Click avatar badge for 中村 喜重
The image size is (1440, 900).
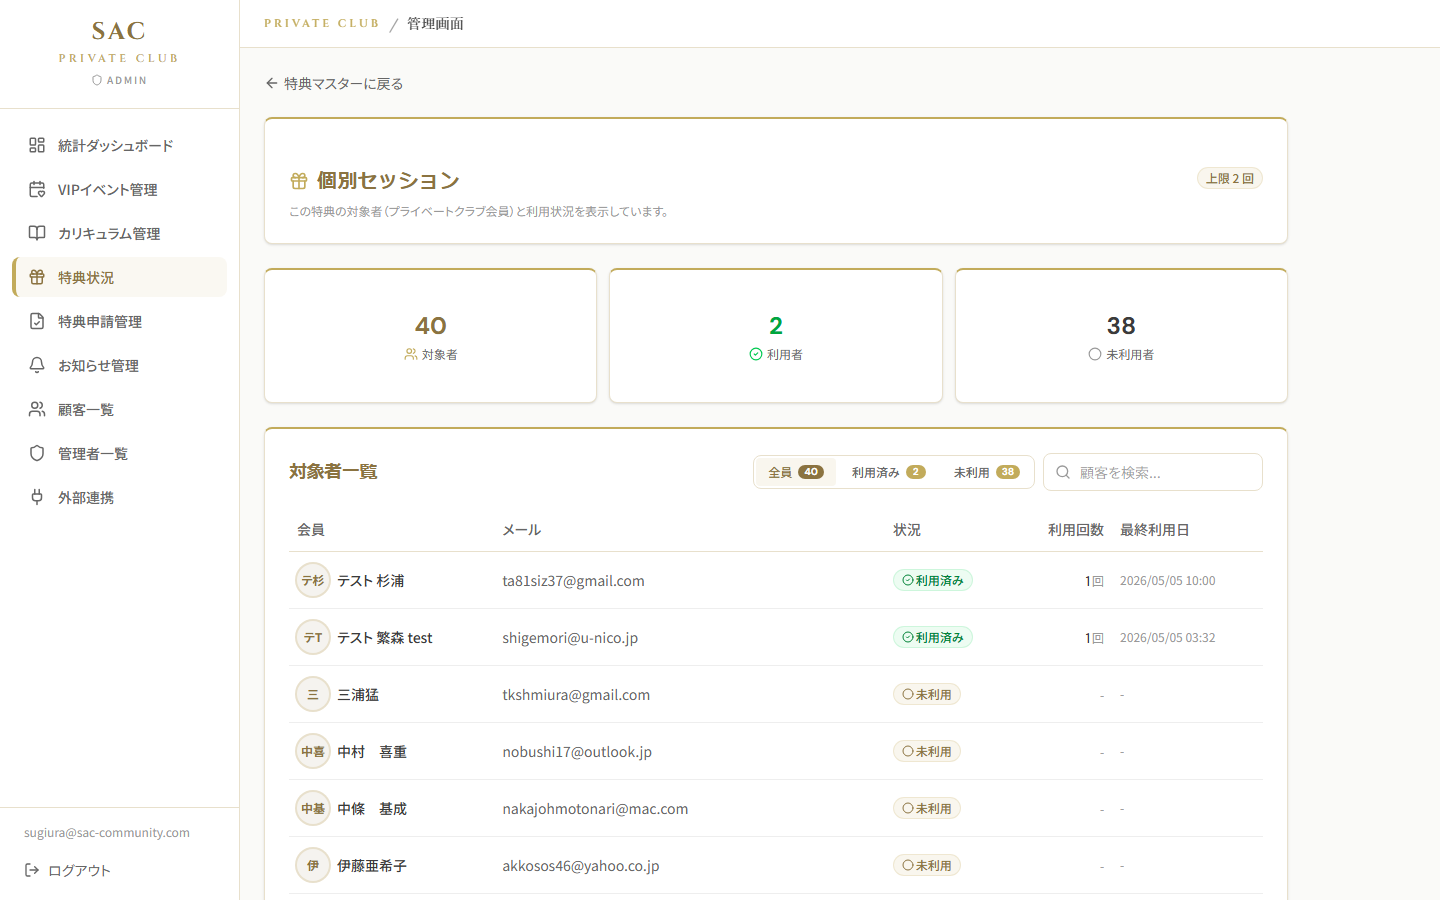(x=313, y=751)
